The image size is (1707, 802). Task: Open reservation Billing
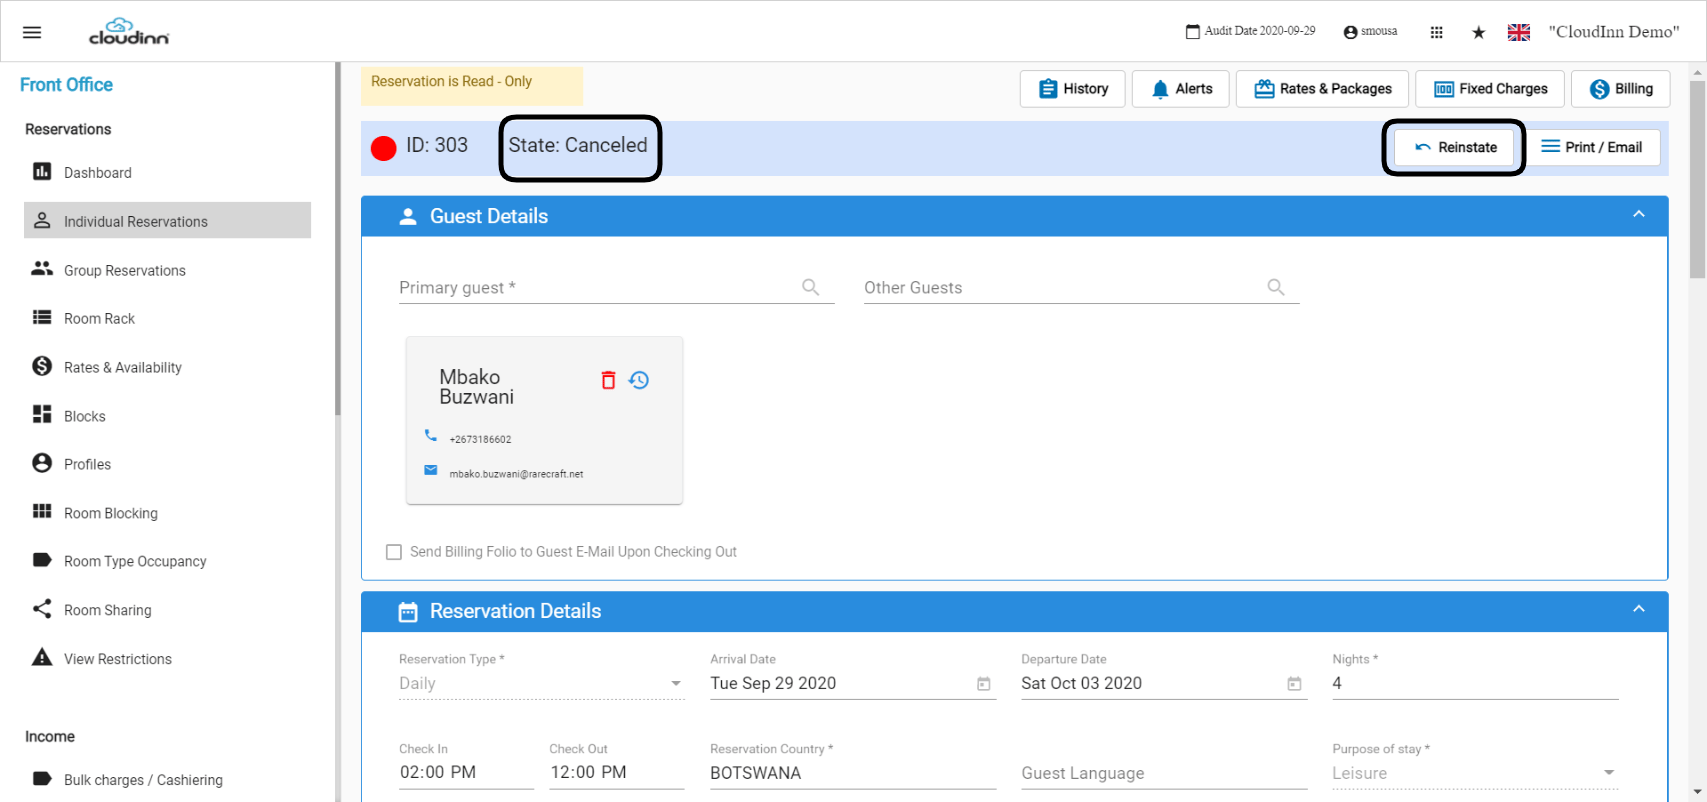(1621, 89)
